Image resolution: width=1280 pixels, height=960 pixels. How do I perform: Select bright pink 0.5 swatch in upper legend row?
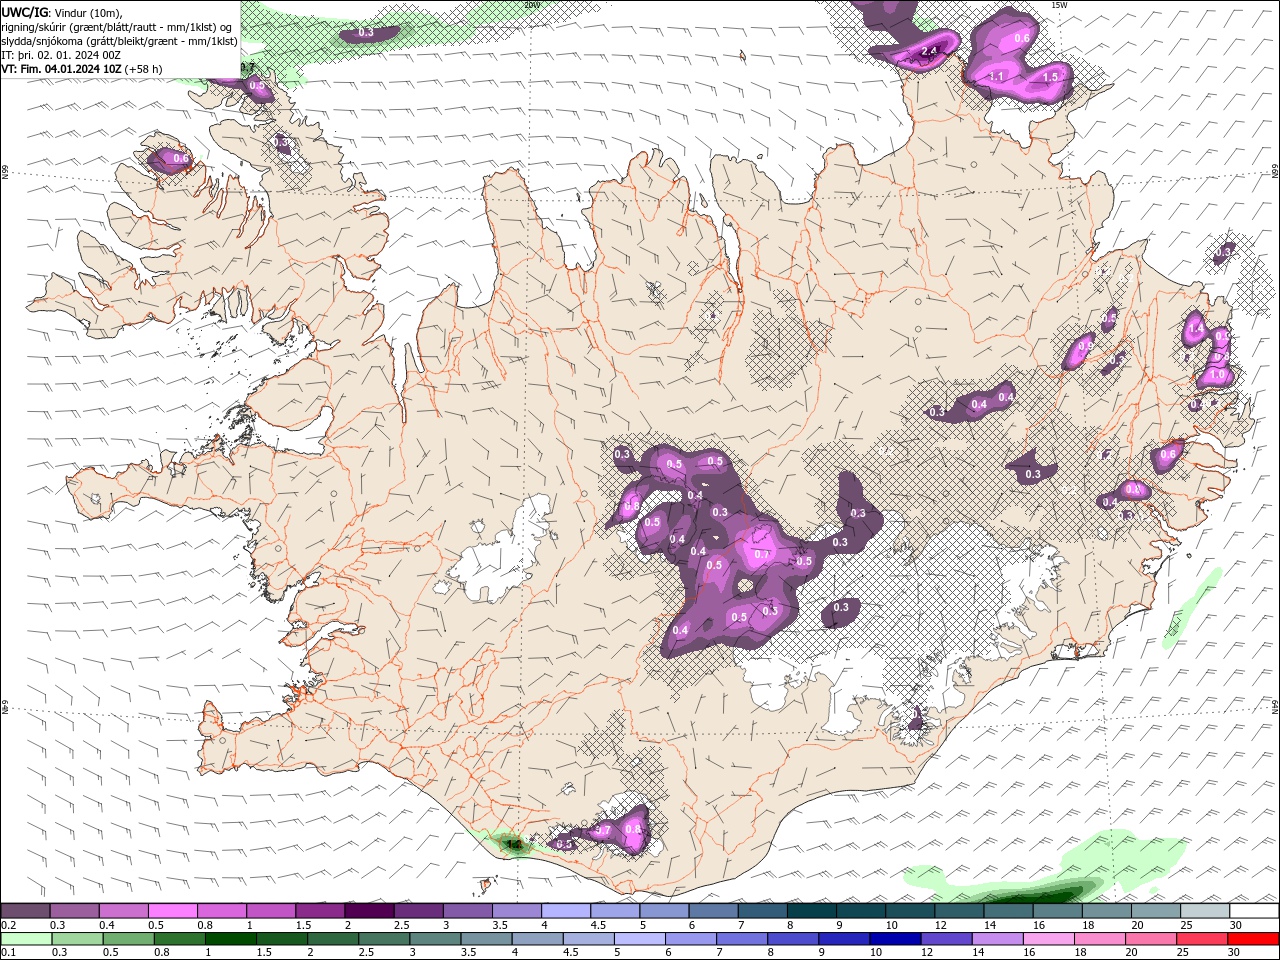coord(172,911)
